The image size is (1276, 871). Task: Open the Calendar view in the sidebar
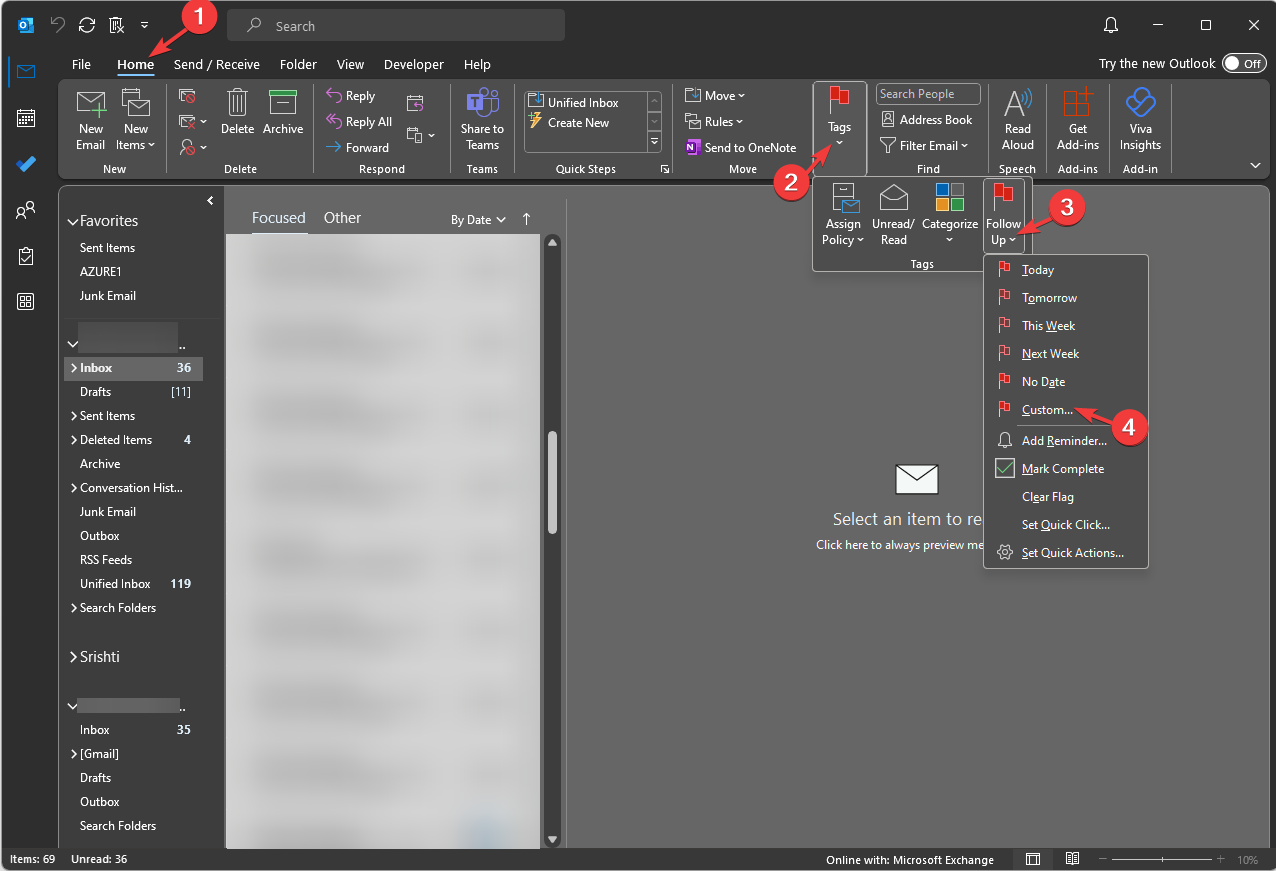click(x=26, y=118)
